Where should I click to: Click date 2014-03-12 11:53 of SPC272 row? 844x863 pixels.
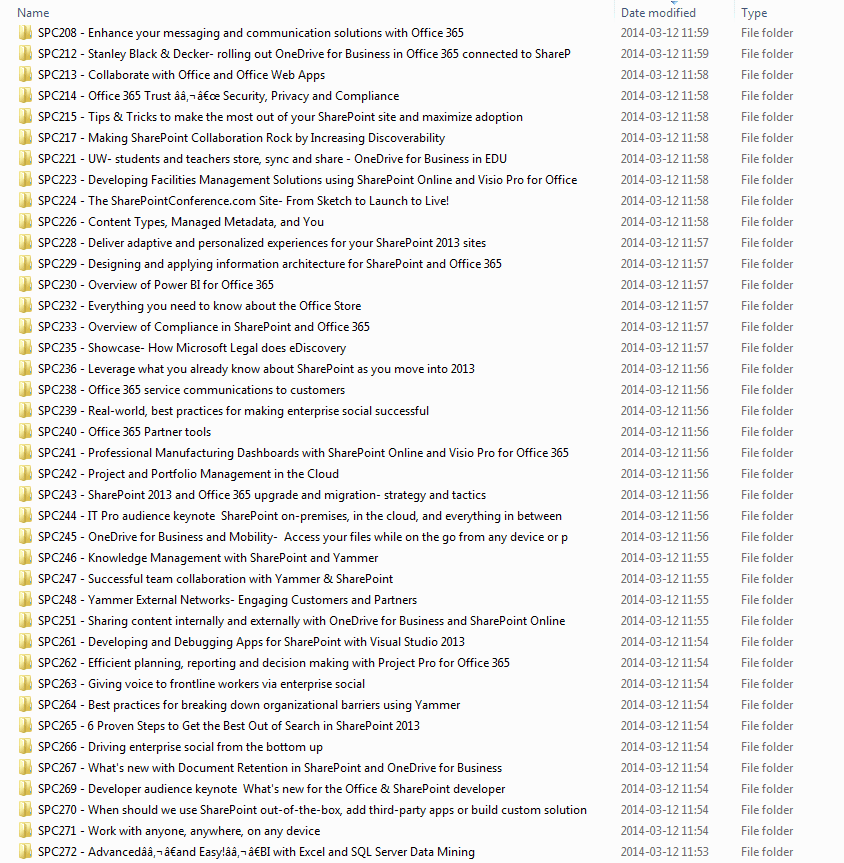coord(665,852)
